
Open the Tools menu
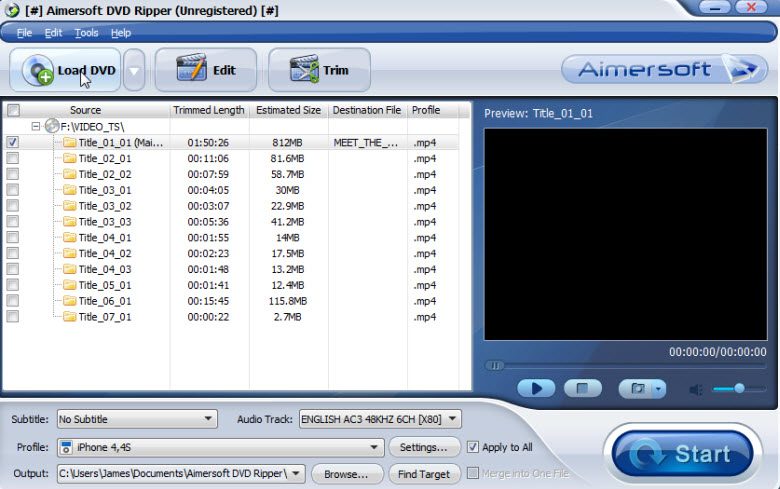click(x=87, y=33)
